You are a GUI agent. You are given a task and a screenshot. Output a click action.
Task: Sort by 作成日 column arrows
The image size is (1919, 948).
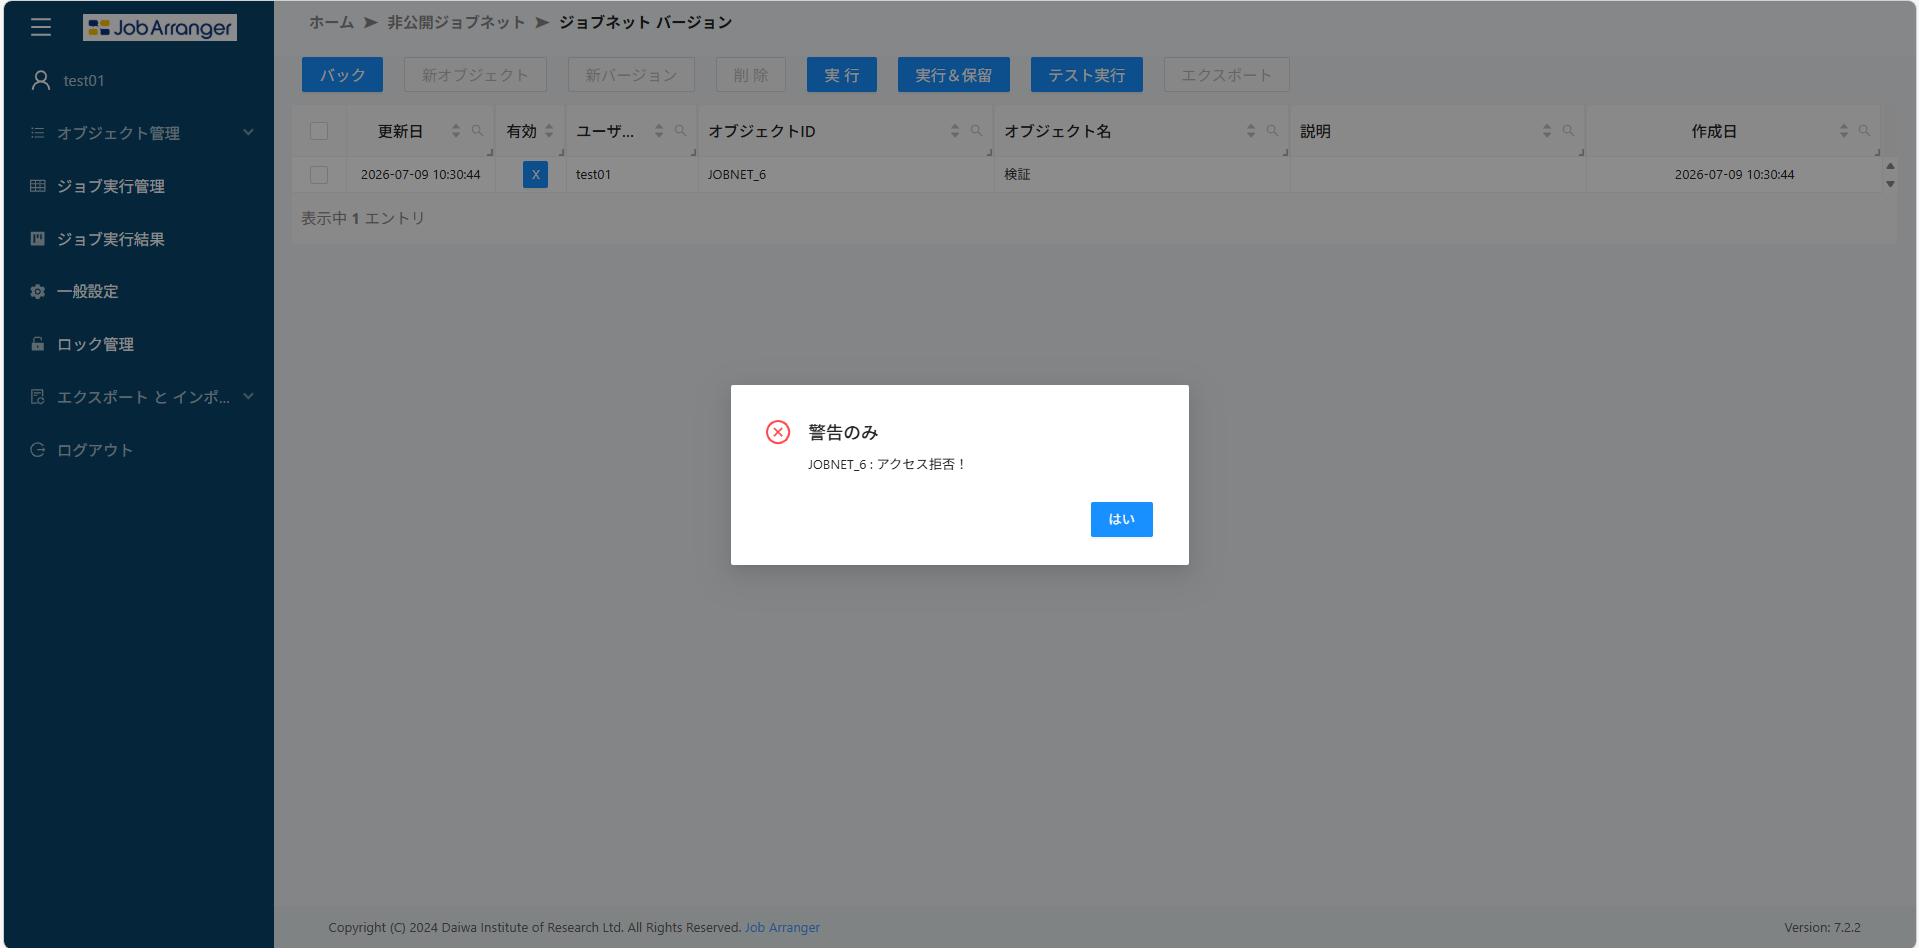[x=1844, y=131]
